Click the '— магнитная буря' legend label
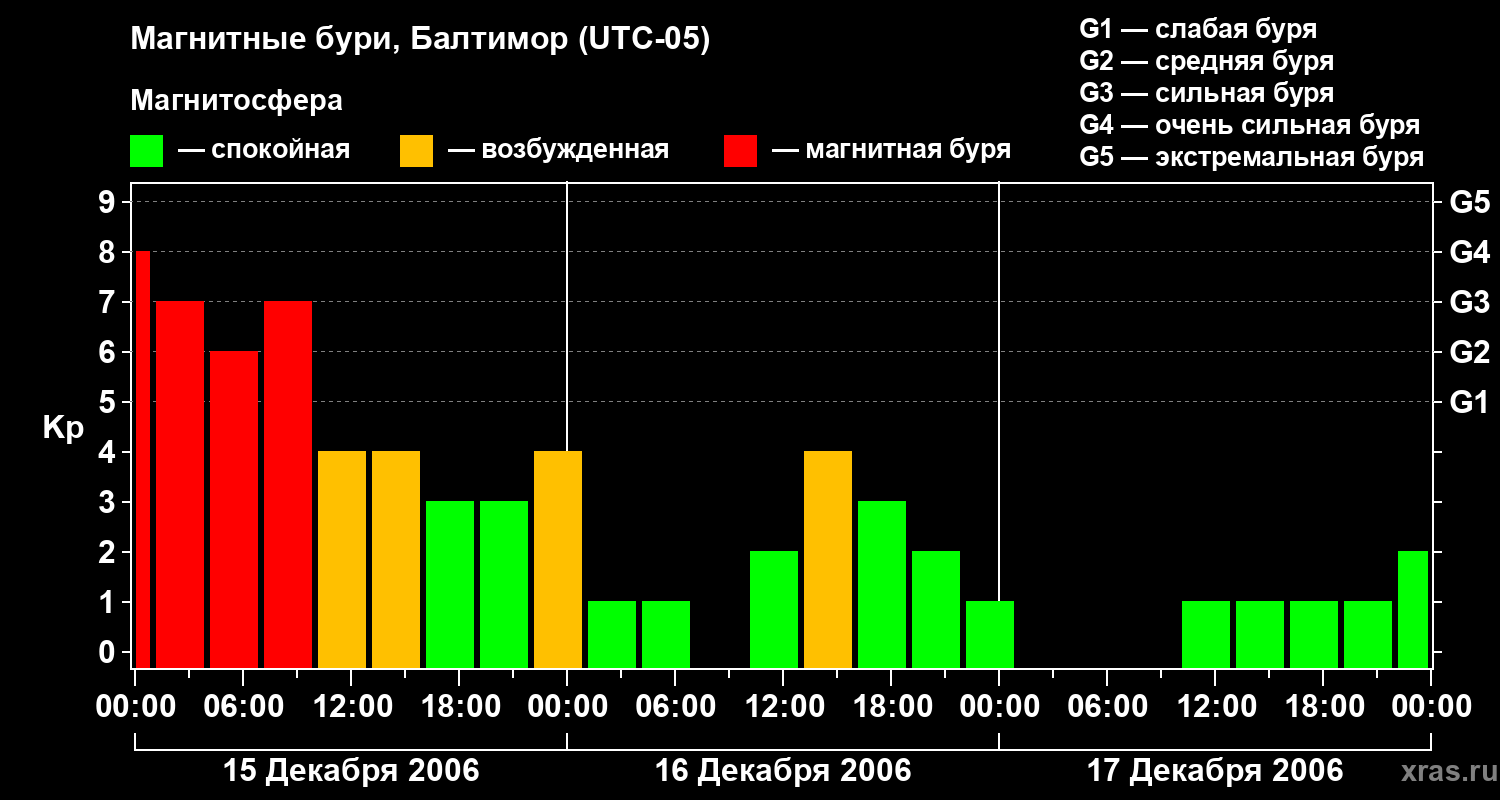The image size is (1500, 800). pyautogui.click(x=891, y=150)
